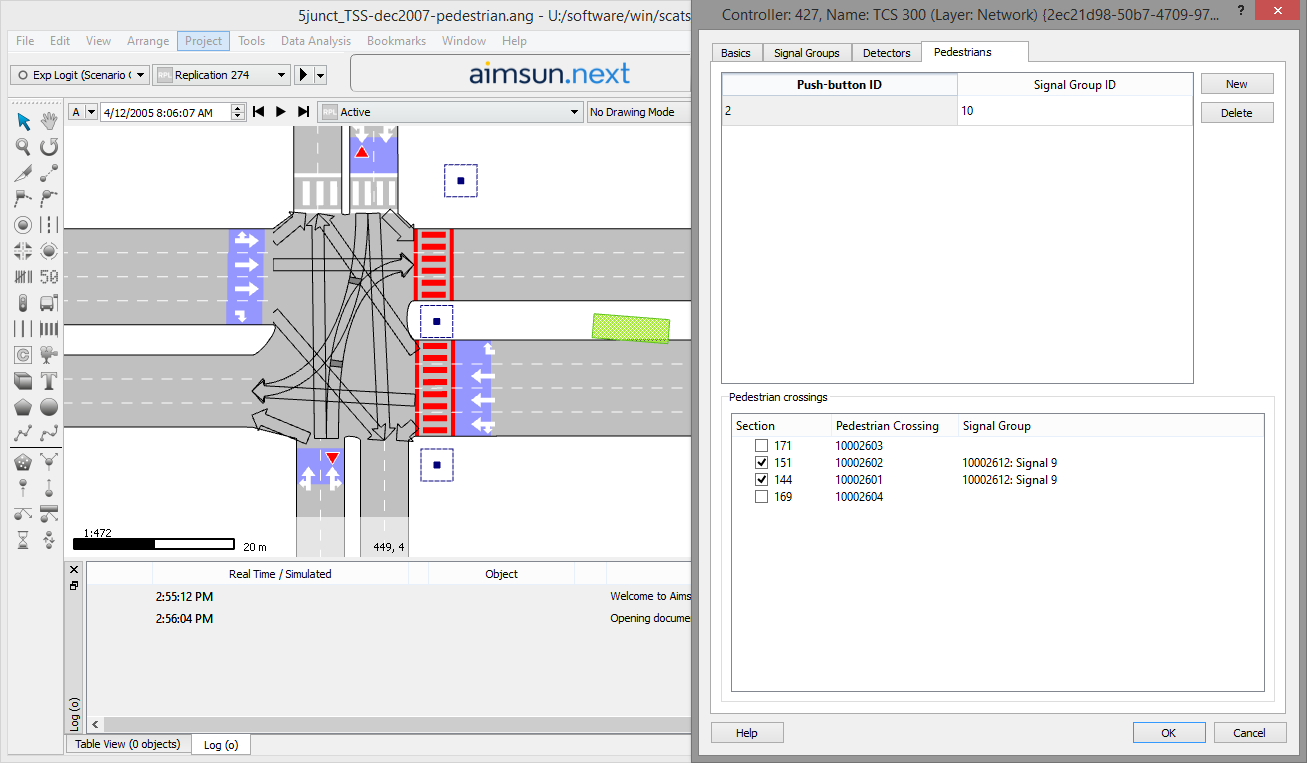1307x763 pixels.
Task: Select the bus stop creation tool
Action: 47,302
